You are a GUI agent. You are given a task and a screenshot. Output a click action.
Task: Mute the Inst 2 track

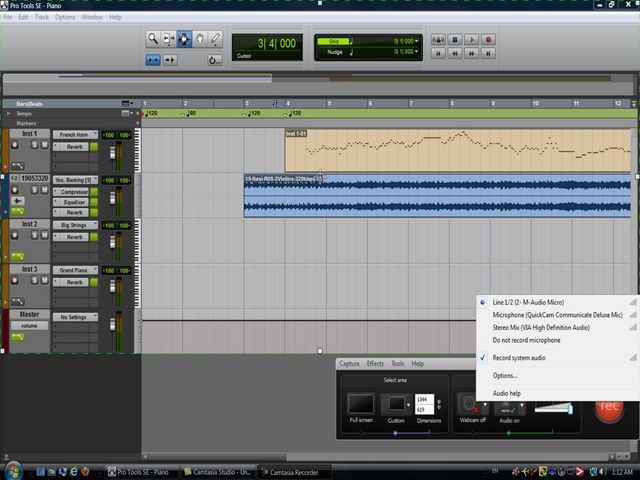[44, 236]
